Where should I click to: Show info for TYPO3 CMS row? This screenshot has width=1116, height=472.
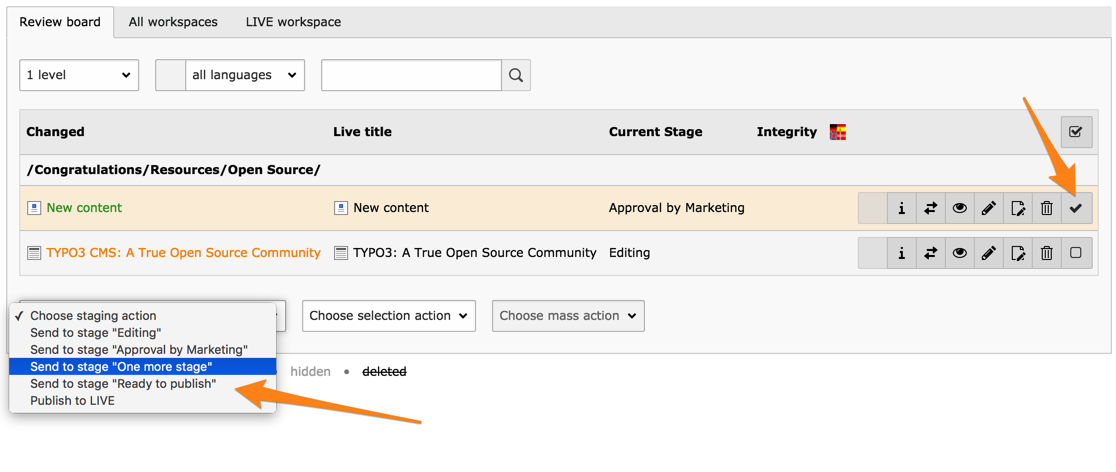tap(901, 253)
